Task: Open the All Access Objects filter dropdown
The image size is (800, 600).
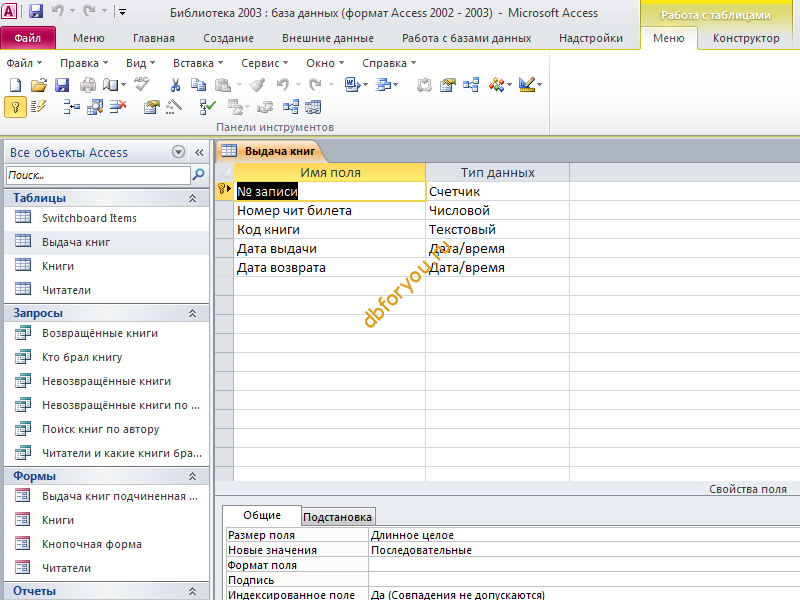Action: (x=178, y=152)
